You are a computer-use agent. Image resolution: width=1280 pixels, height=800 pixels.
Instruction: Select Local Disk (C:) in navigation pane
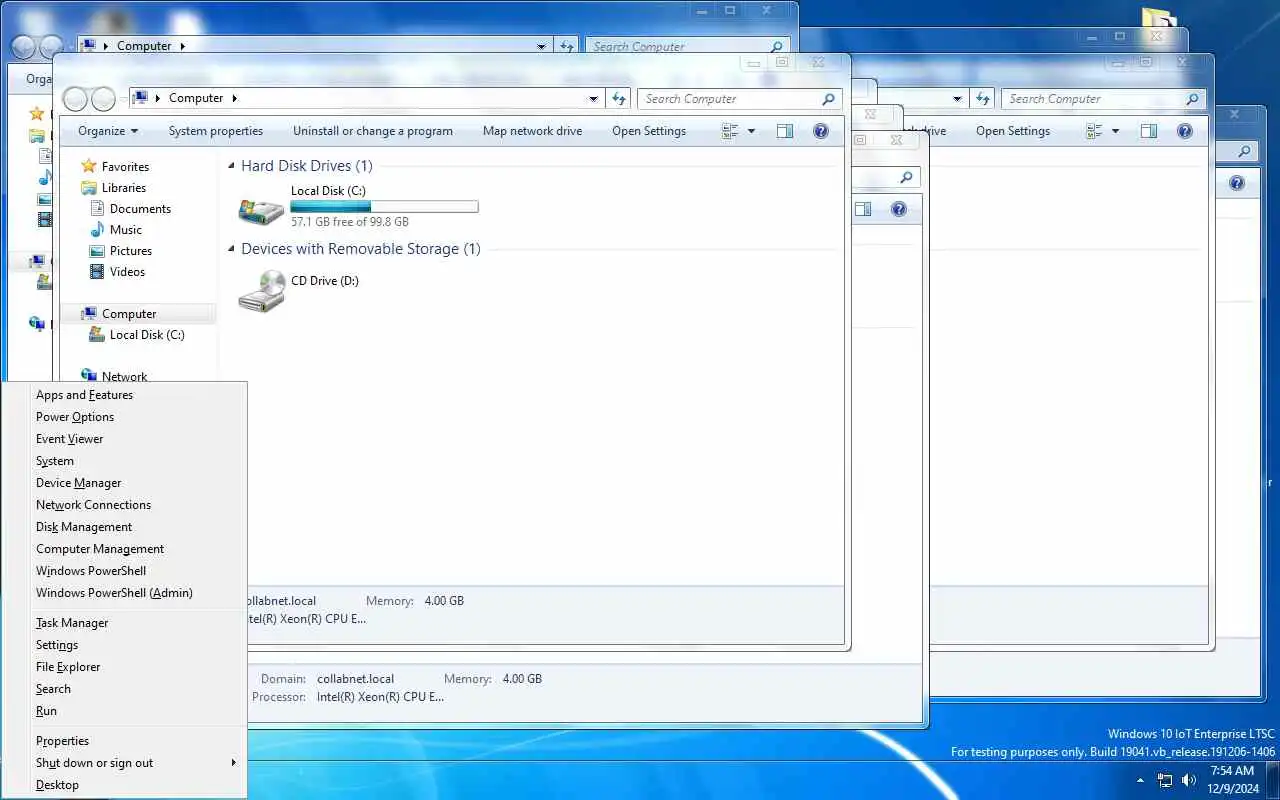point(147,335)
